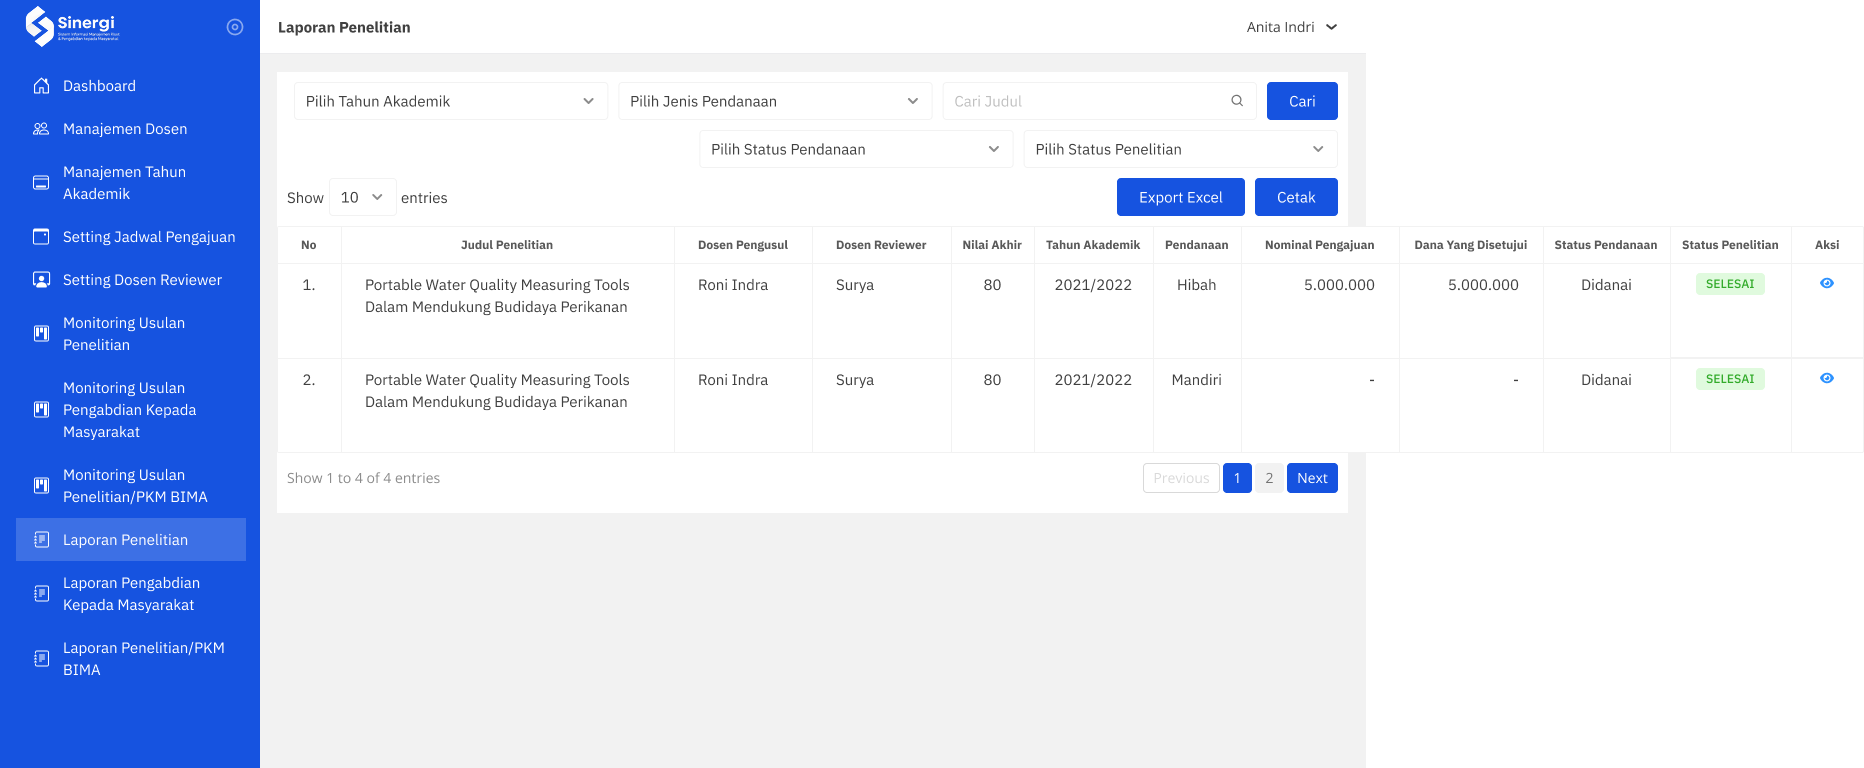Click the Export Excel button

(1181, 197)
